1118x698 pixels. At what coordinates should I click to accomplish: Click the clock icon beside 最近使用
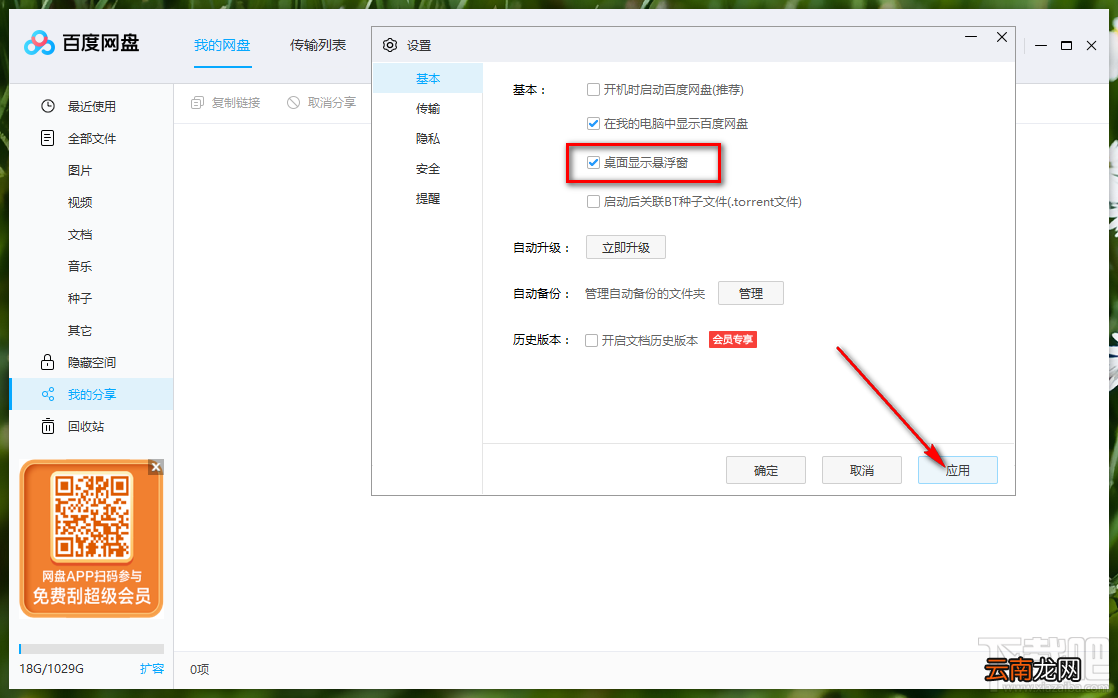[x=48, y=106]
